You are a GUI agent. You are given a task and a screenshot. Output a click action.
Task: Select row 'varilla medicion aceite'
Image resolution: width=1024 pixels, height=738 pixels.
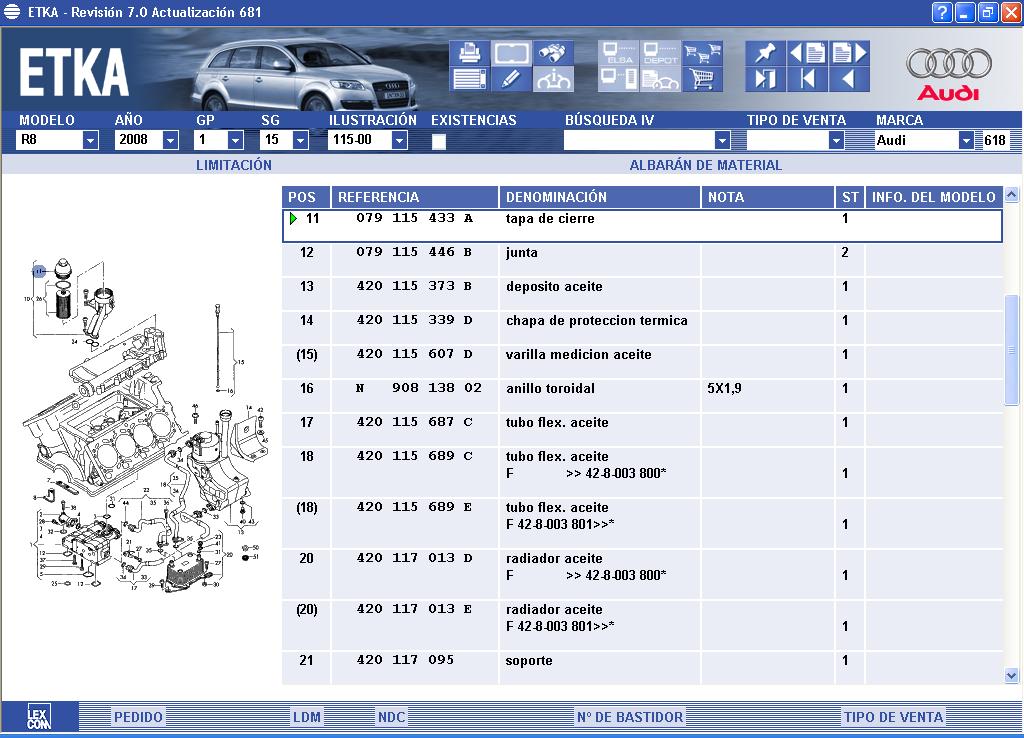pyautogui.click(x=642, y=362)
